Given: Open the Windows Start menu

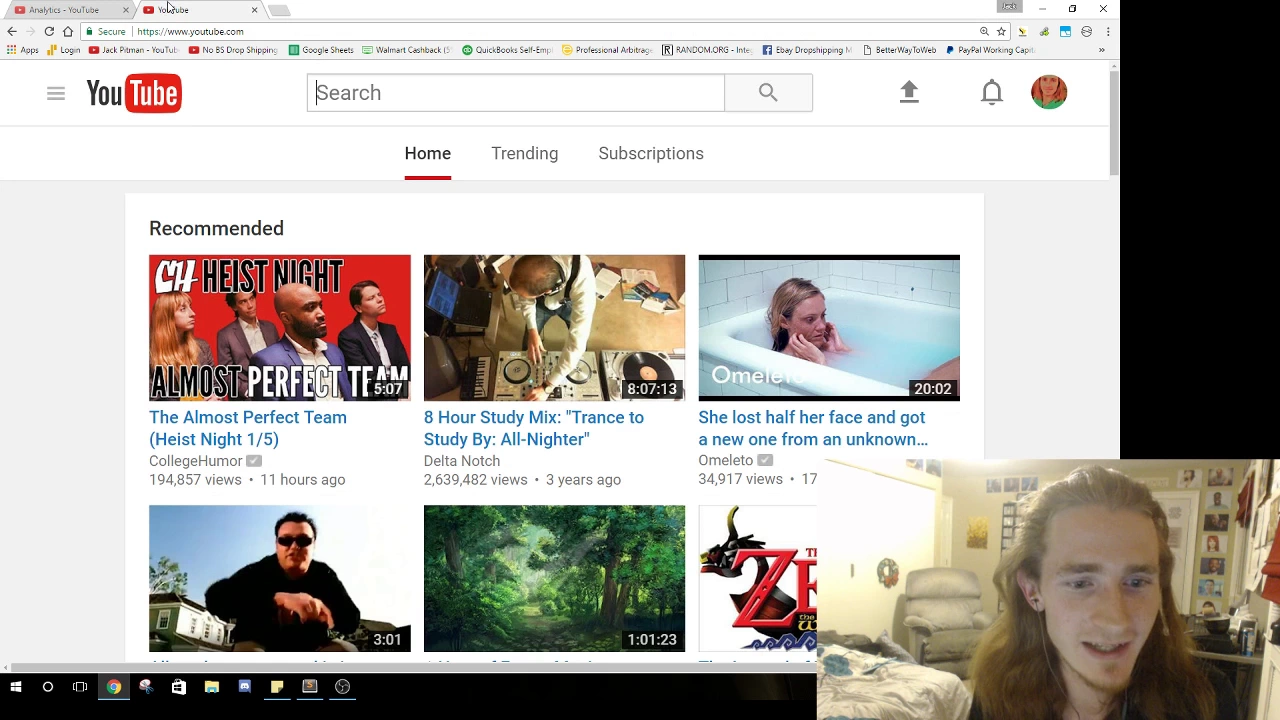Looking at the screenshot, I should pos(16,687).
